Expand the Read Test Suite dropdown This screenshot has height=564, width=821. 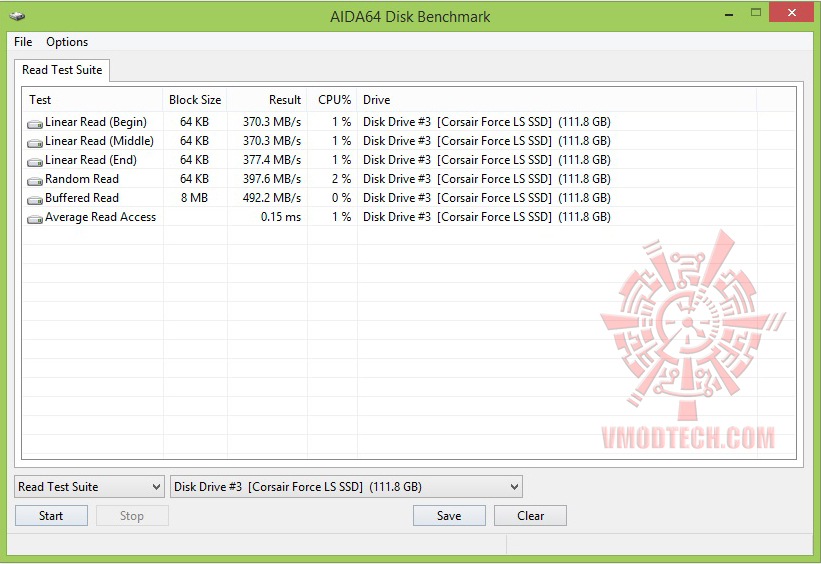[89, 486]
